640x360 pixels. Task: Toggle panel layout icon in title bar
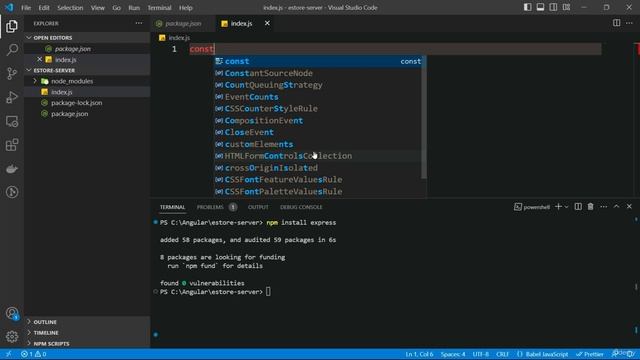(x=540, y=7)
